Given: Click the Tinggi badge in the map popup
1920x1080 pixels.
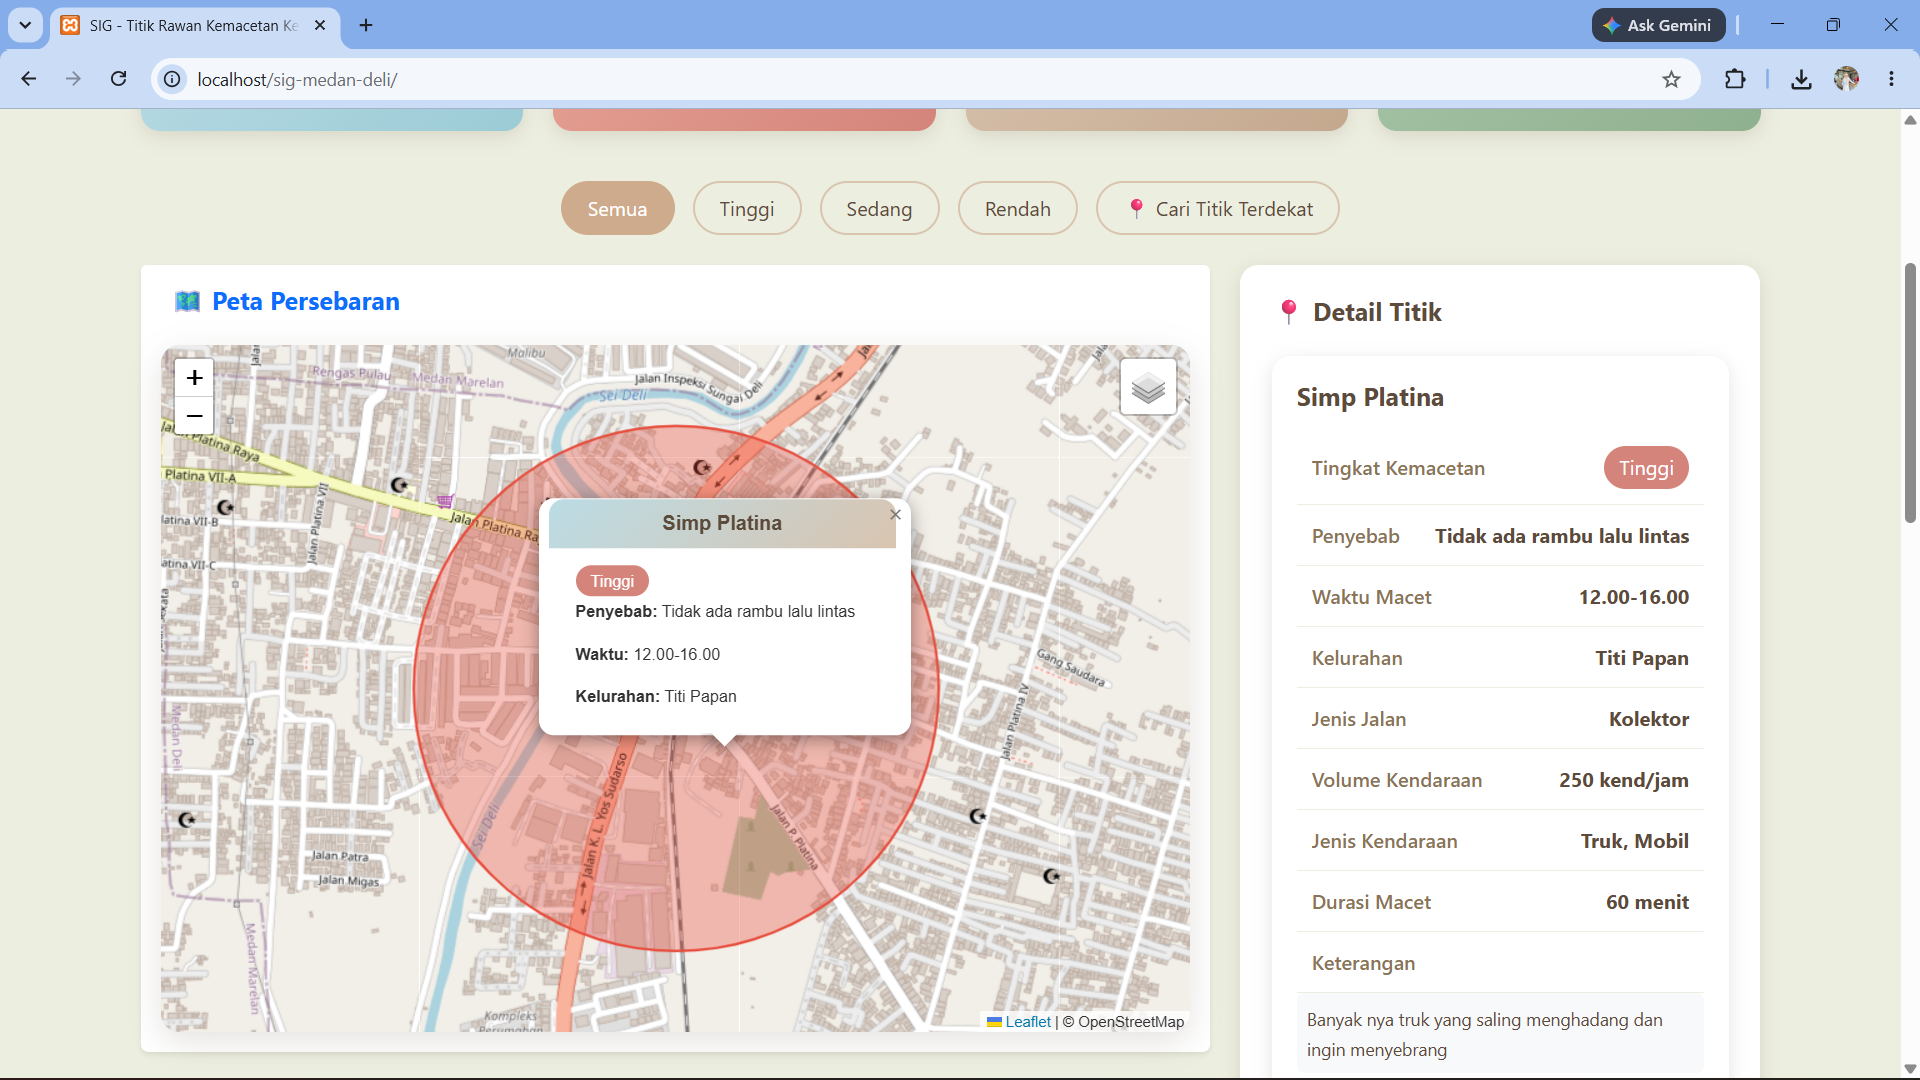Looking at the screenshot, I should click(x=612, y=581).
